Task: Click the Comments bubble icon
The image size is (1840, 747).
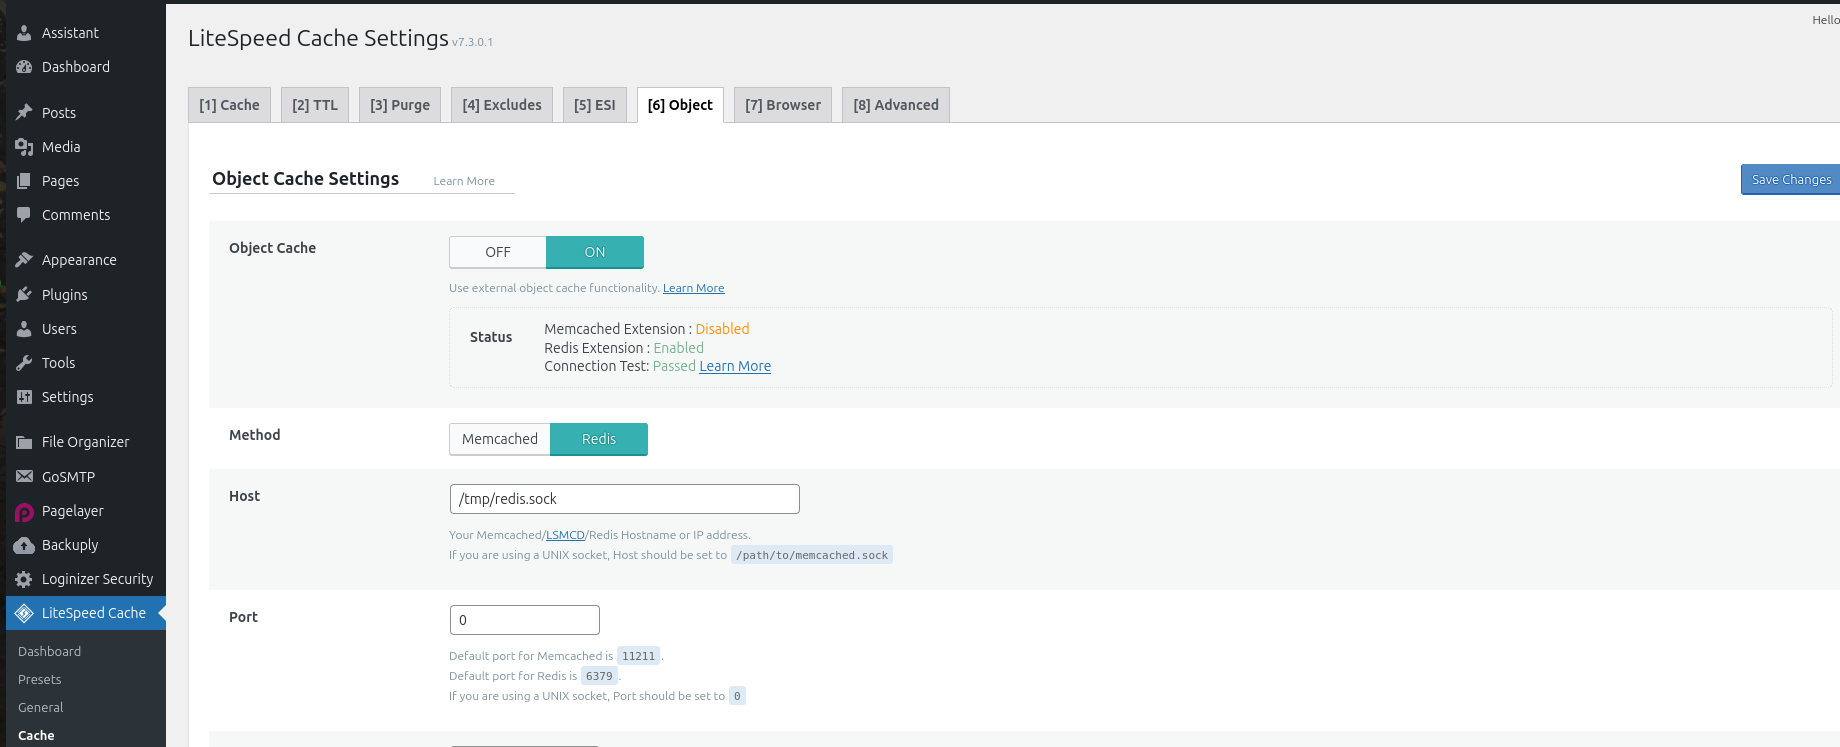Action: click(x=24, y=215)
